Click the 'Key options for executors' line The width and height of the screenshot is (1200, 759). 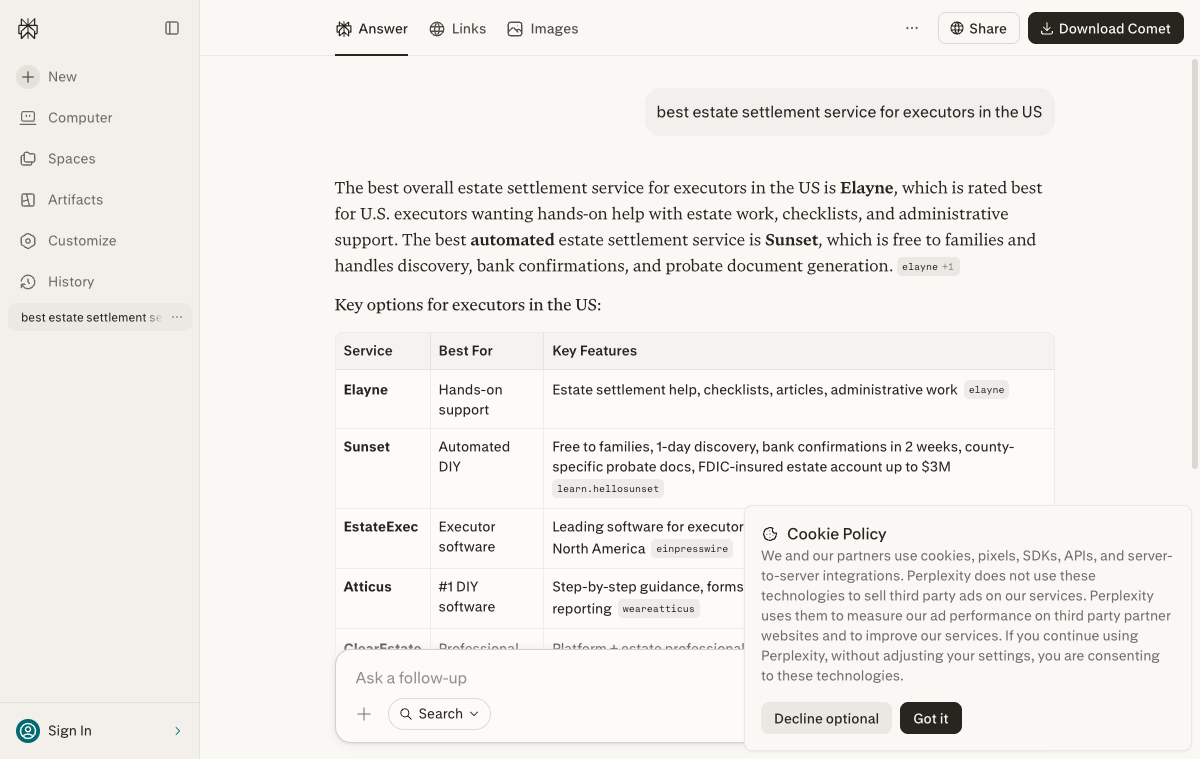[468, 305]
